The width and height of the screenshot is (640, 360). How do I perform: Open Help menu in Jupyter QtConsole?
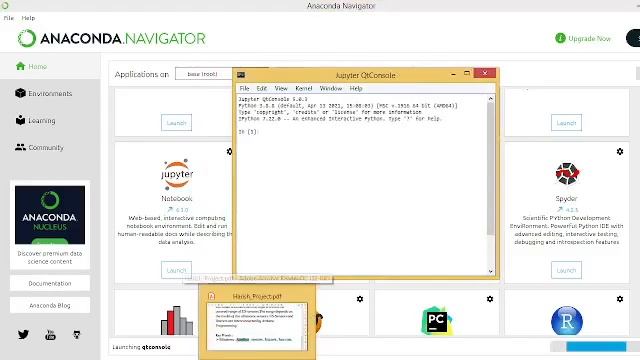click(356, 88)
